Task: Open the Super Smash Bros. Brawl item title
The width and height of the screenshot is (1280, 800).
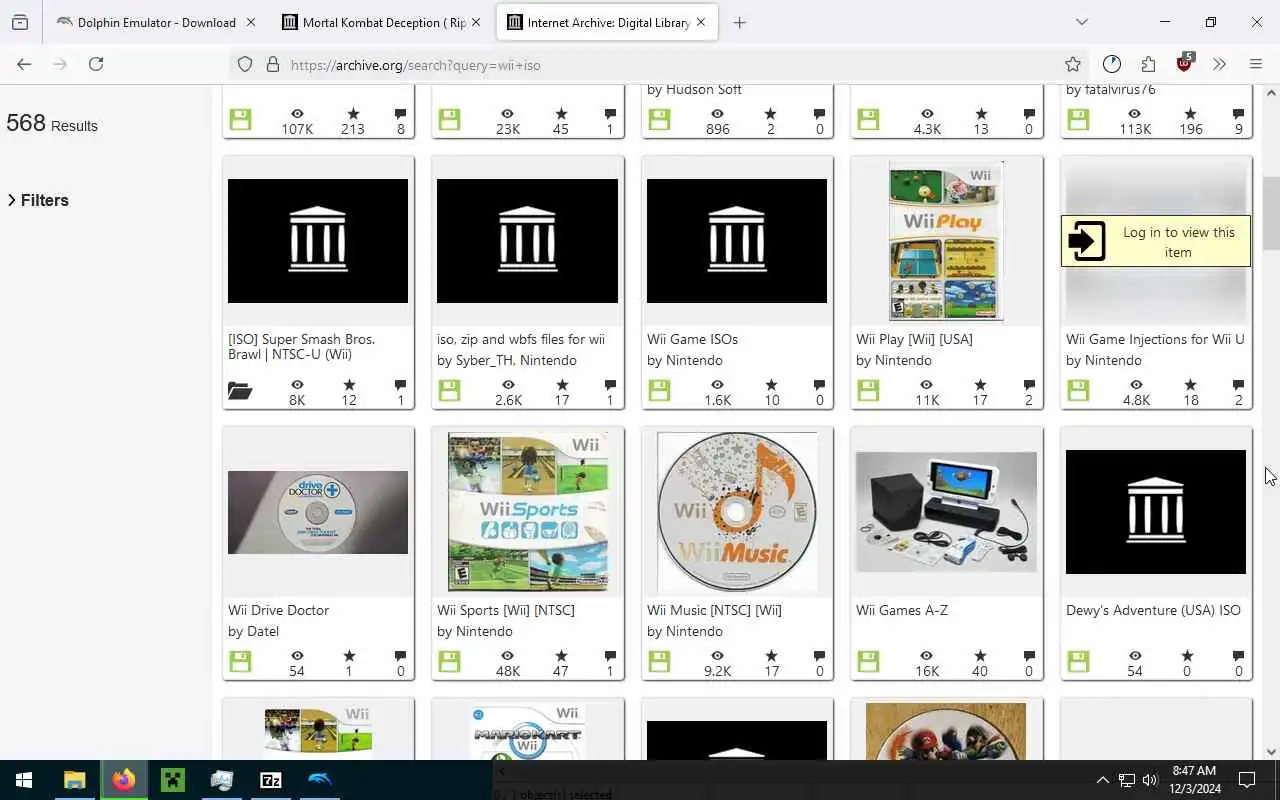Action: click(302, 347)
